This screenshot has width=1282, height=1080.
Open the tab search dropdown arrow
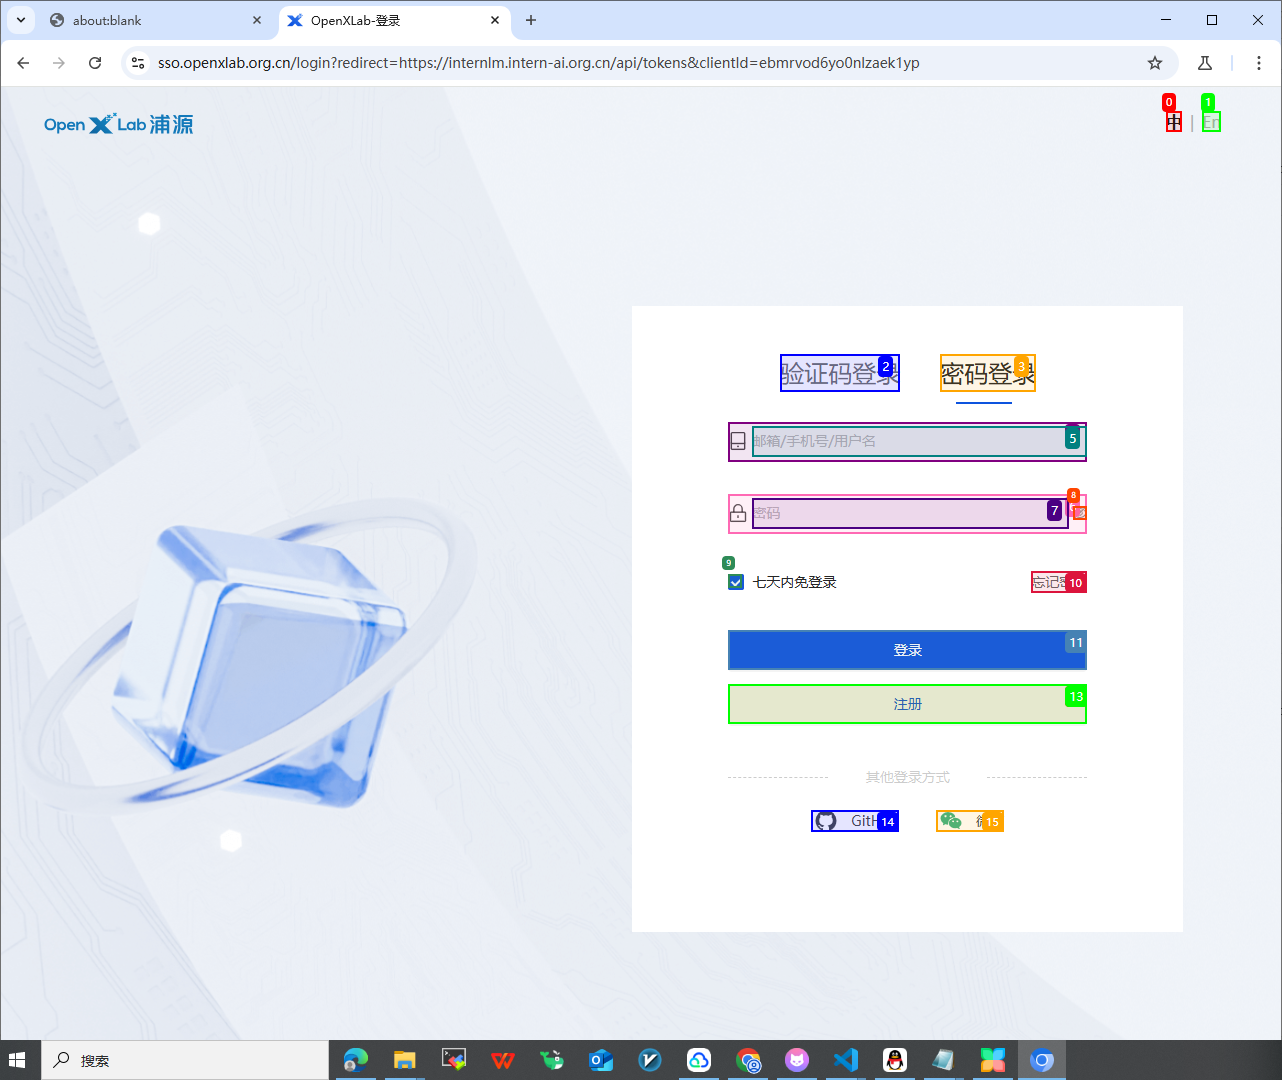(x=21, y=20)
